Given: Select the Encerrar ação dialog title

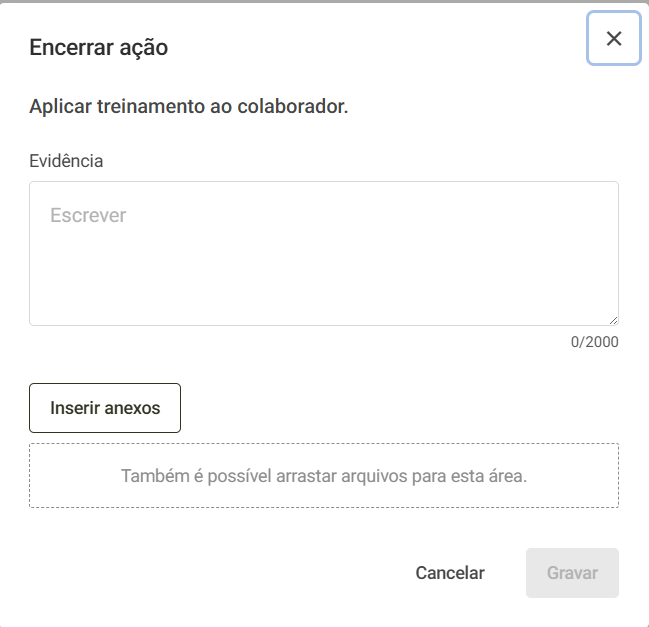Looking at the screenshot, I should coord(99,47).
